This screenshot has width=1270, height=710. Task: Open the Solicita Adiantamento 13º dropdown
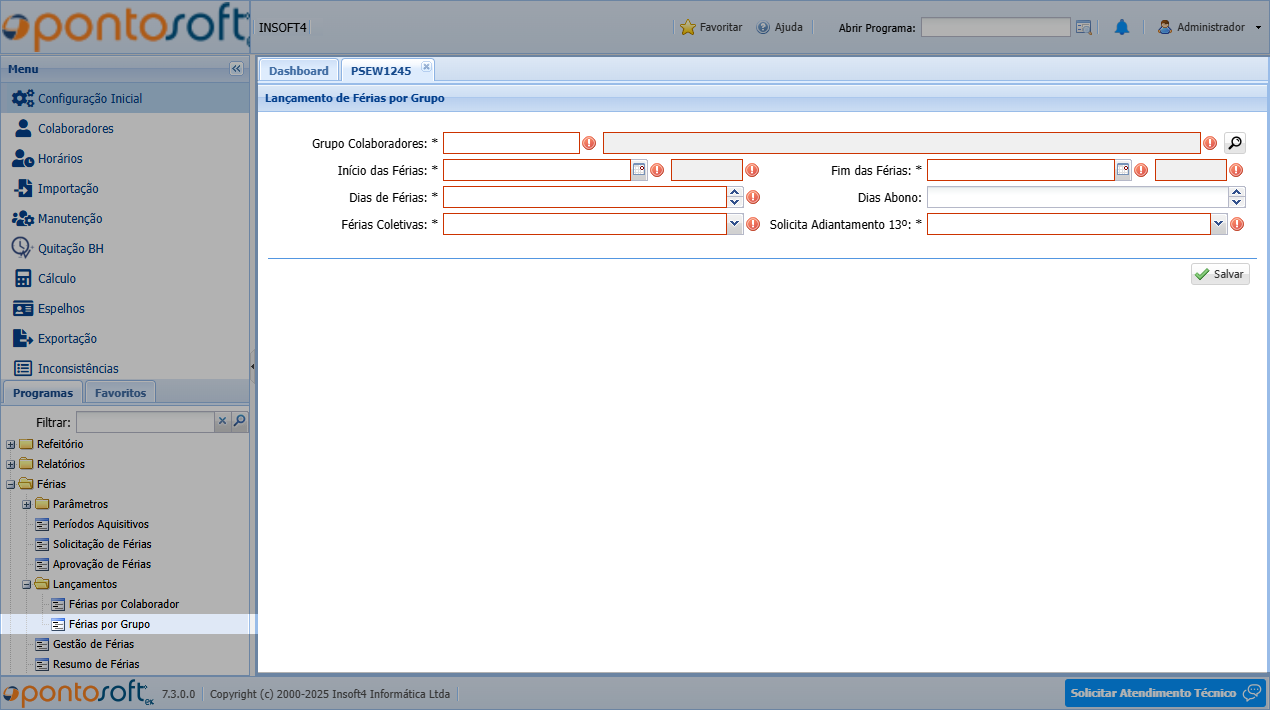tap(1219, 224)
